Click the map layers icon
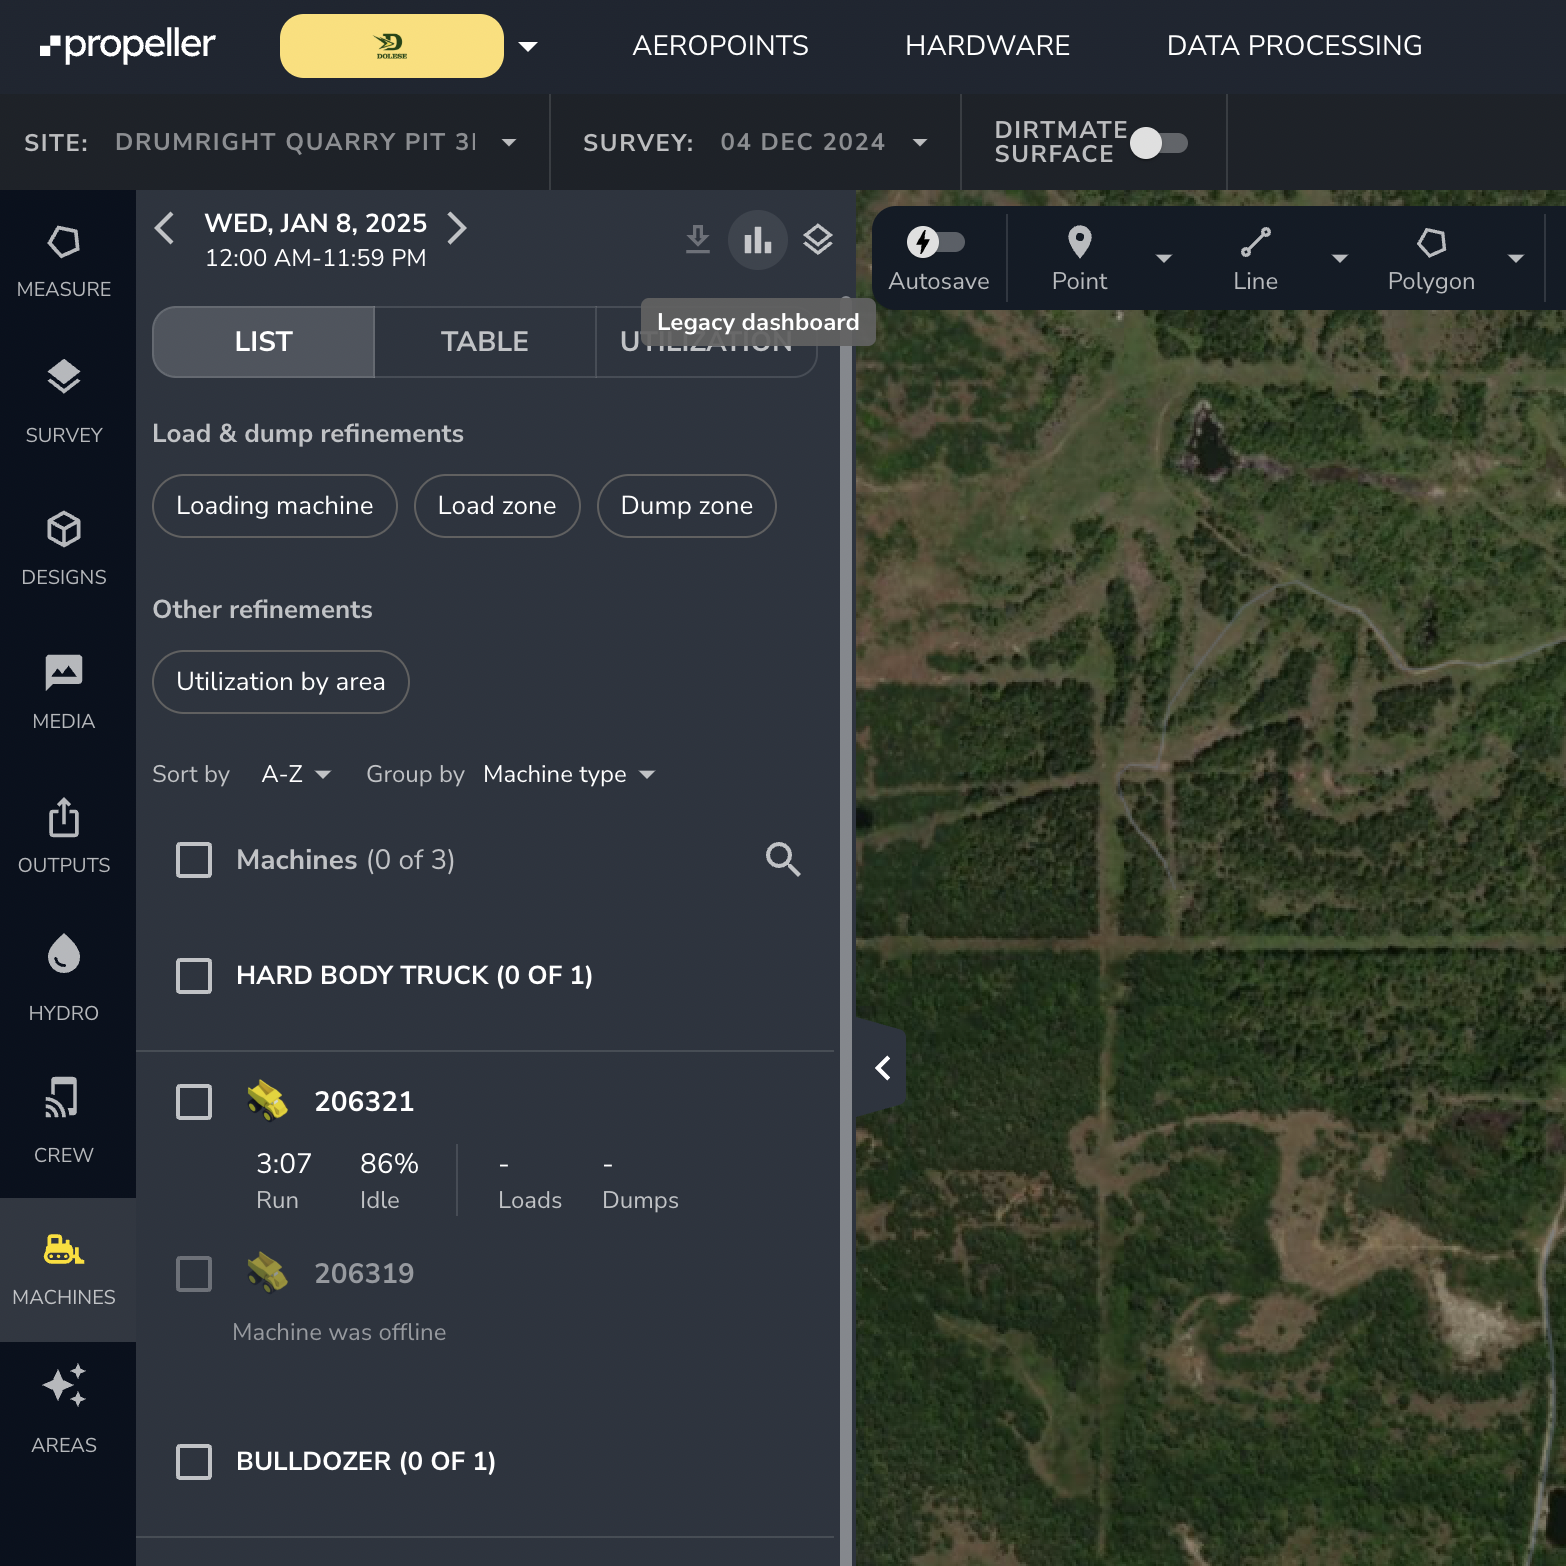Viewport: 1566px width, 1566px height. coord(817,240)
